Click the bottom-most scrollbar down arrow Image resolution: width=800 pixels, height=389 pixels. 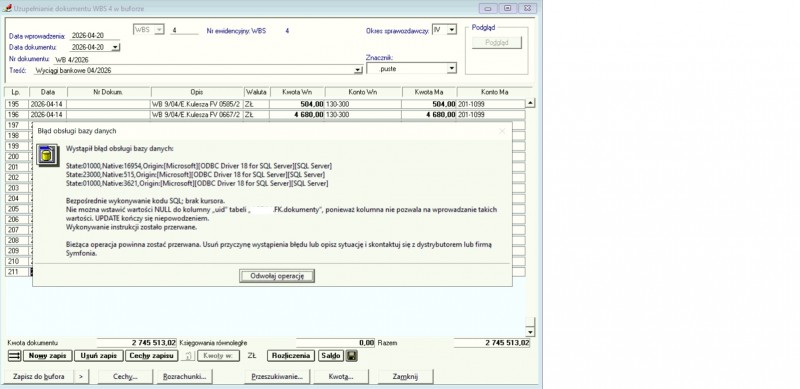531,333
